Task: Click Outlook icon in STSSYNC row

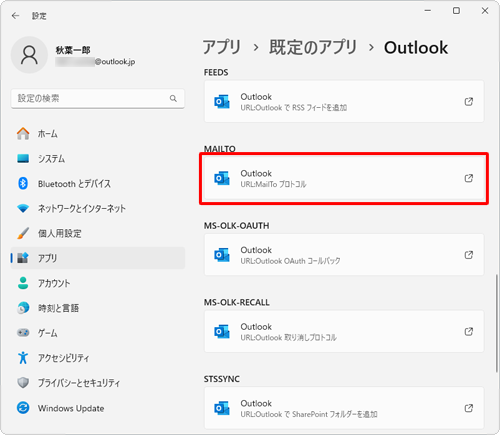Action: point(222,408)
